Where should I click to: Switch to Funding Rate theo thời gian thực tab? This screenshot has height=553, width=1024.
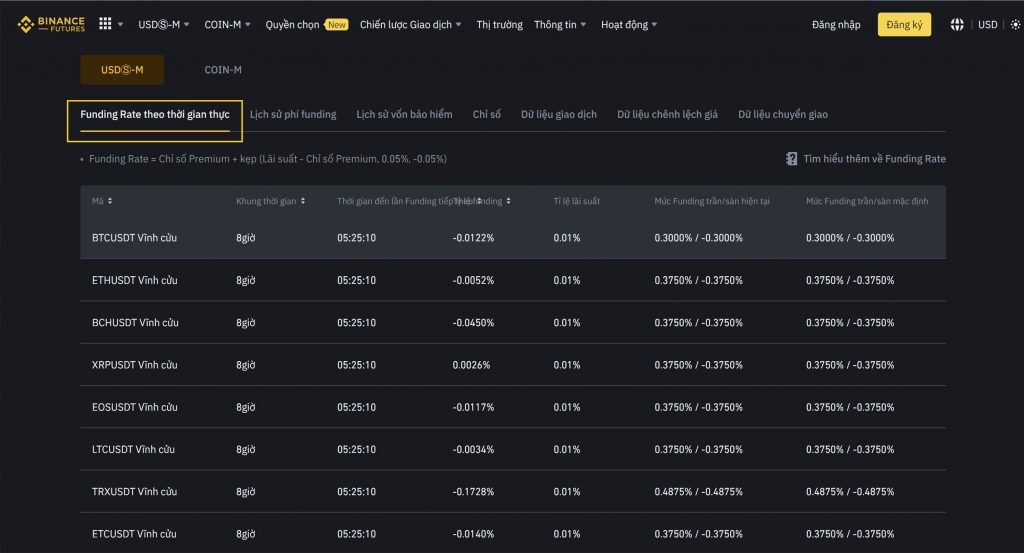(x=155, y=115)
